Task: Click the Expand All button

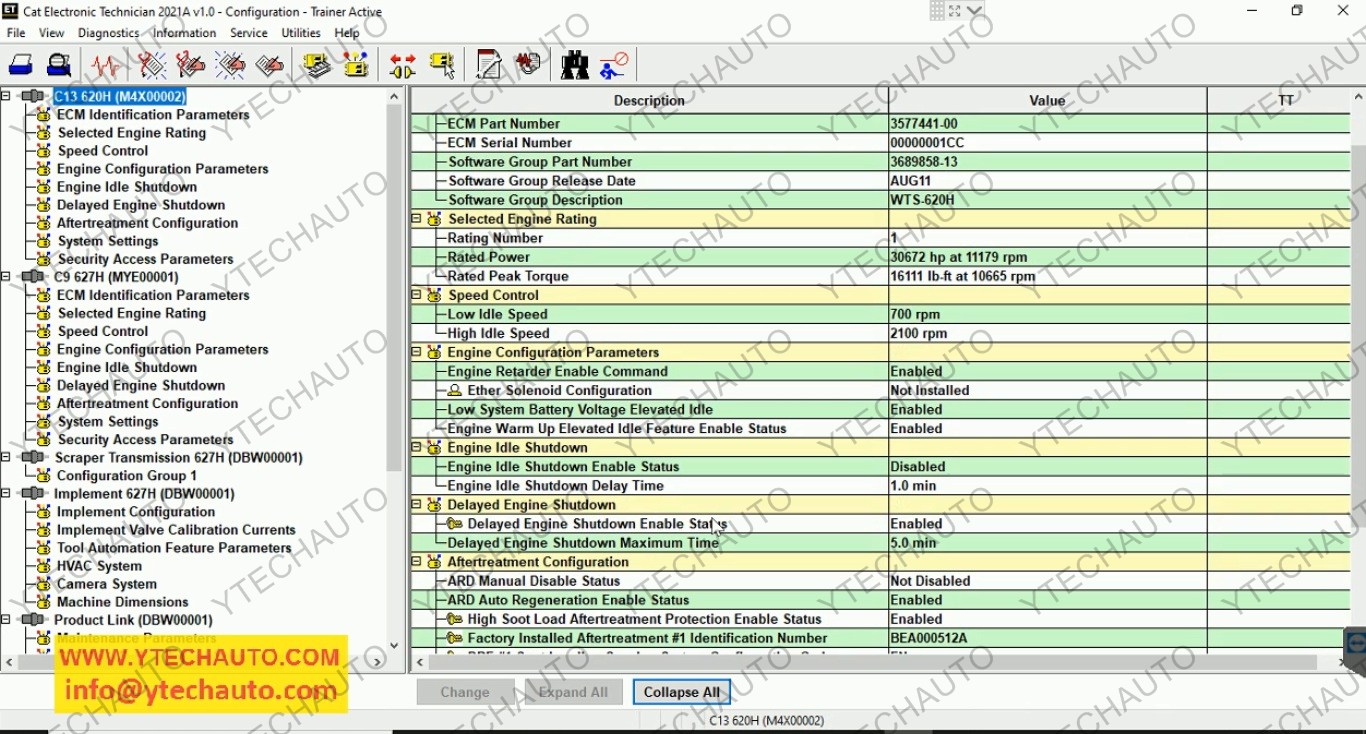Action: tap(573, 692)
